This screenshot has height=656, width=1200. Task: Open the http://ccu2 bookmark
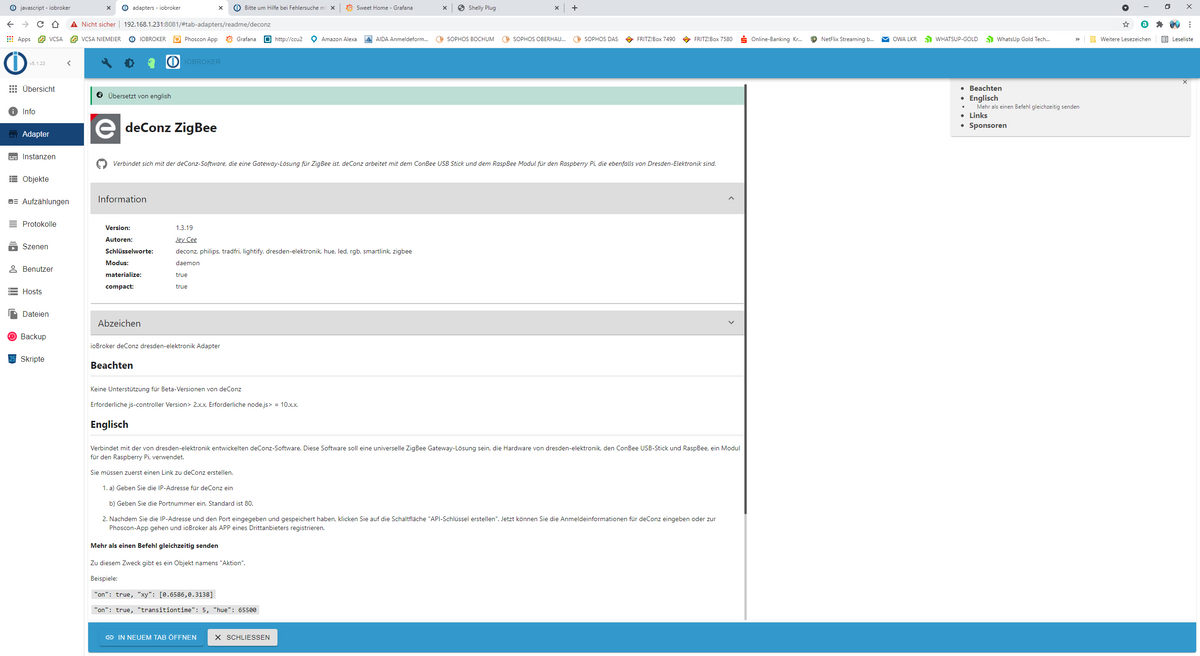click(x=283, y=39)
